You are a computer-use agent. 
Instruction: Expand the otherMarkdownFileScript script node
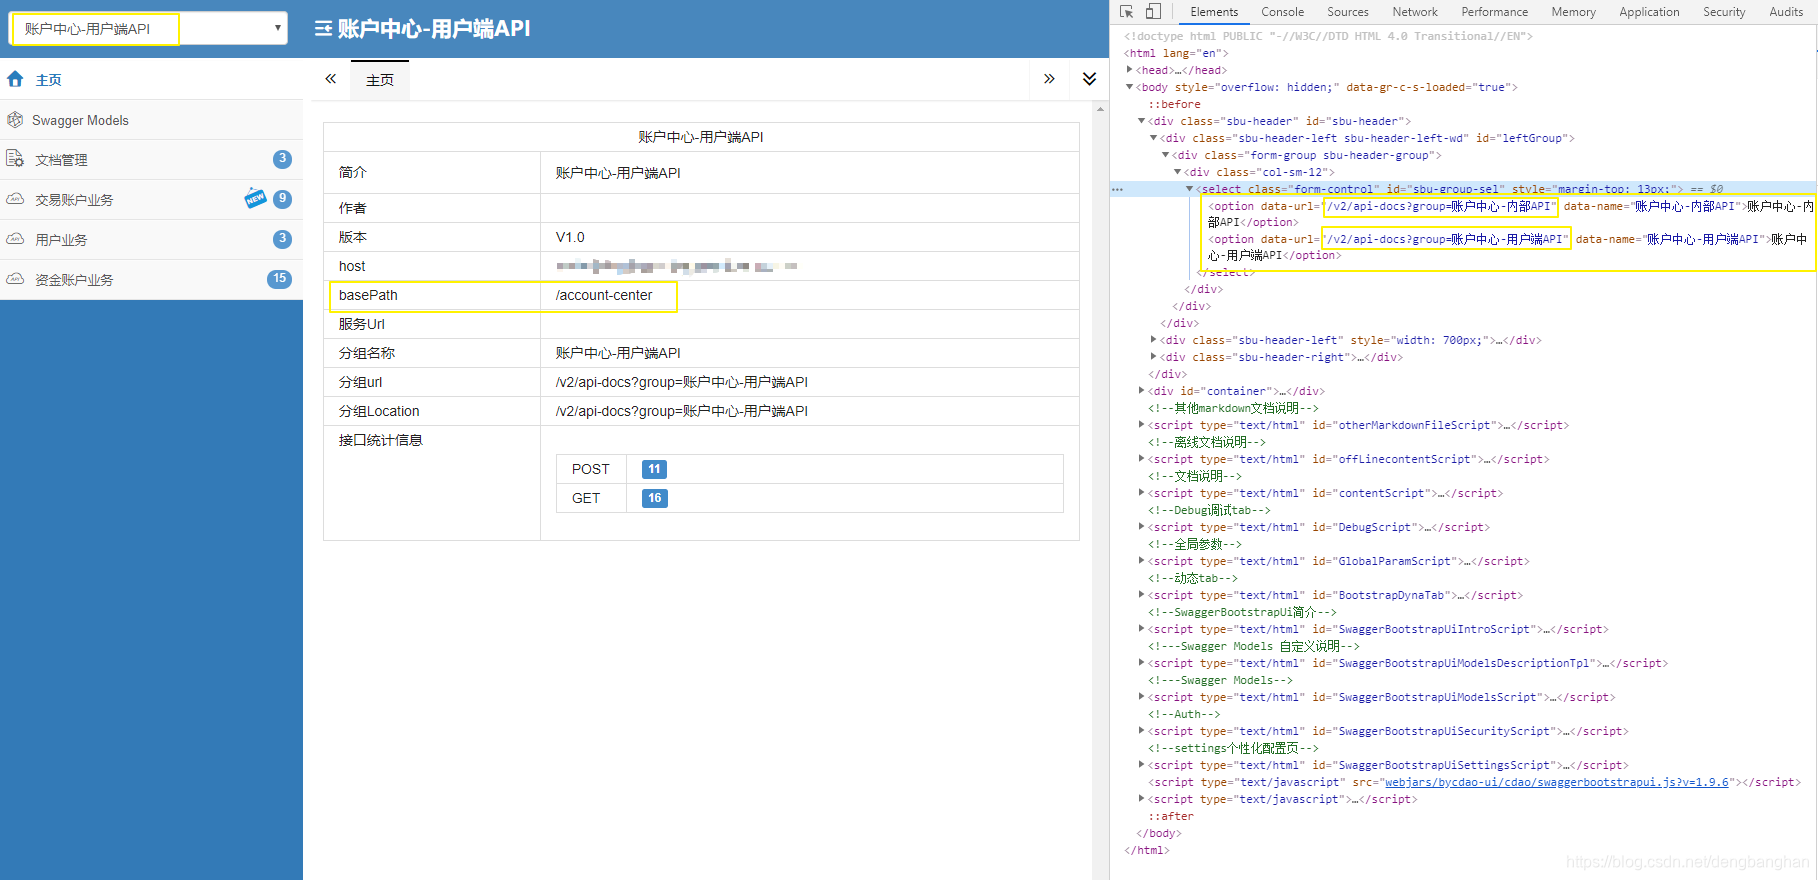tap(1141, 425)
